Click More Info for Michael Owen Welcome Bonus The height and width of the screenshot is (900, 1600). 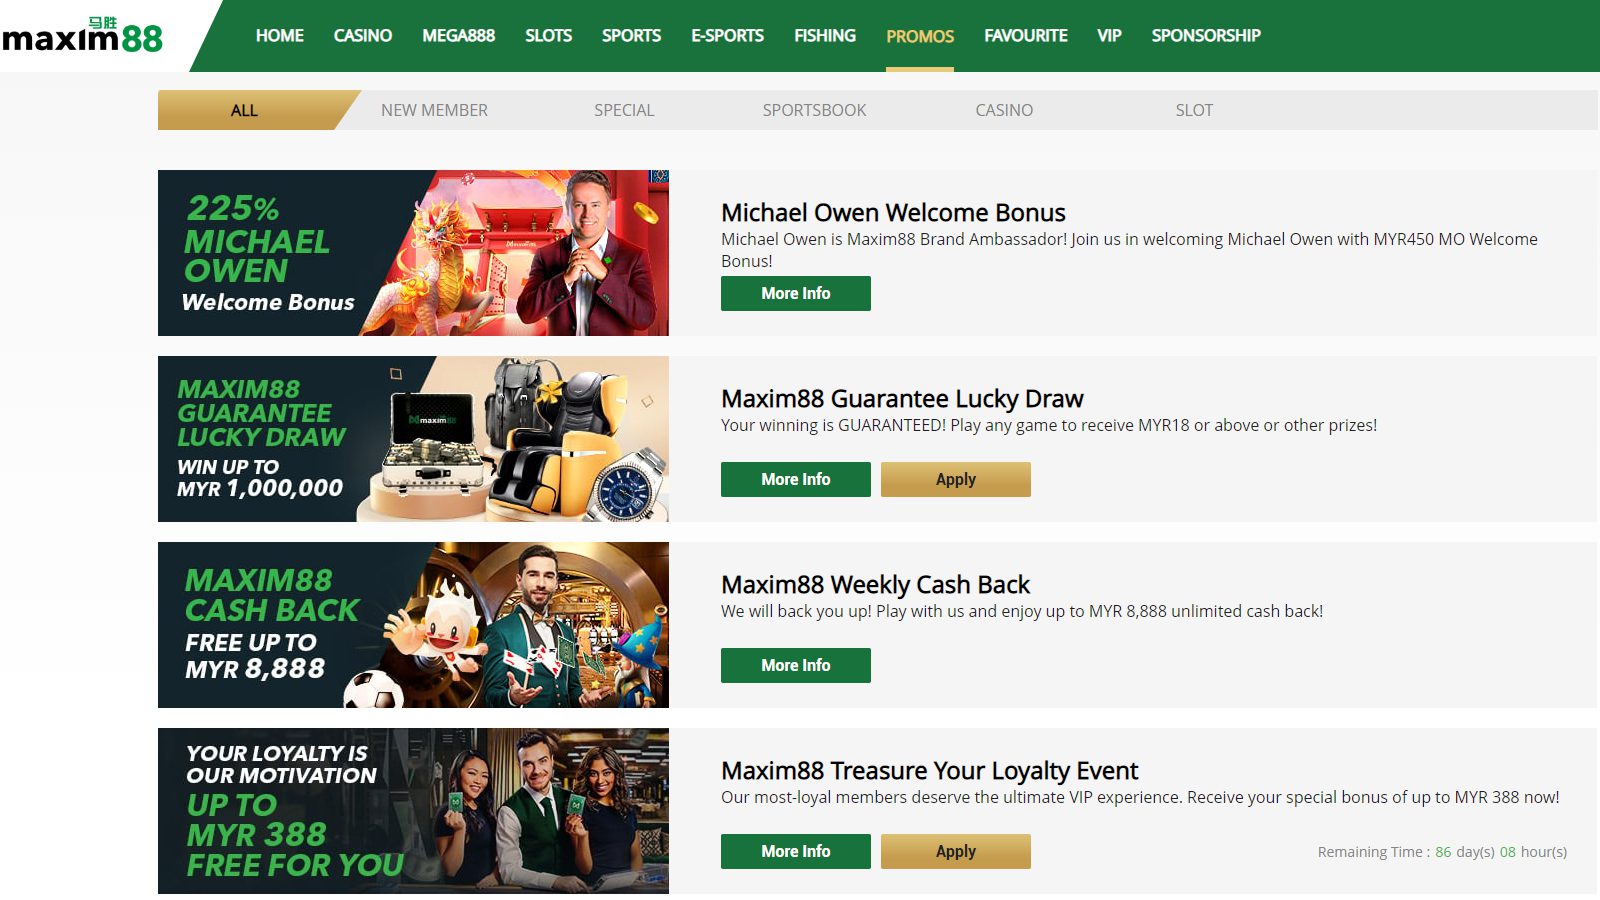click(796, 293)
